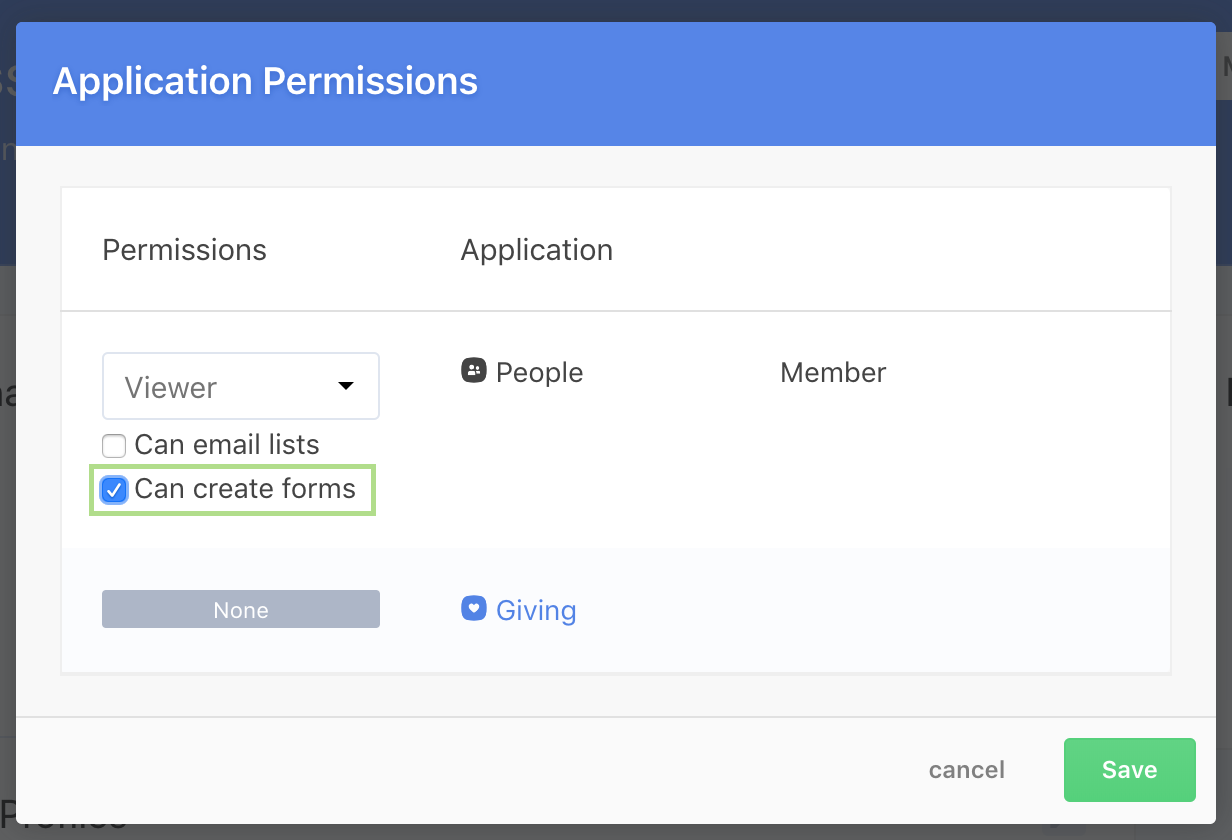Open the Viewer permissions dropdown
The image size is (1232, 840).
click(x=240, y=386)
